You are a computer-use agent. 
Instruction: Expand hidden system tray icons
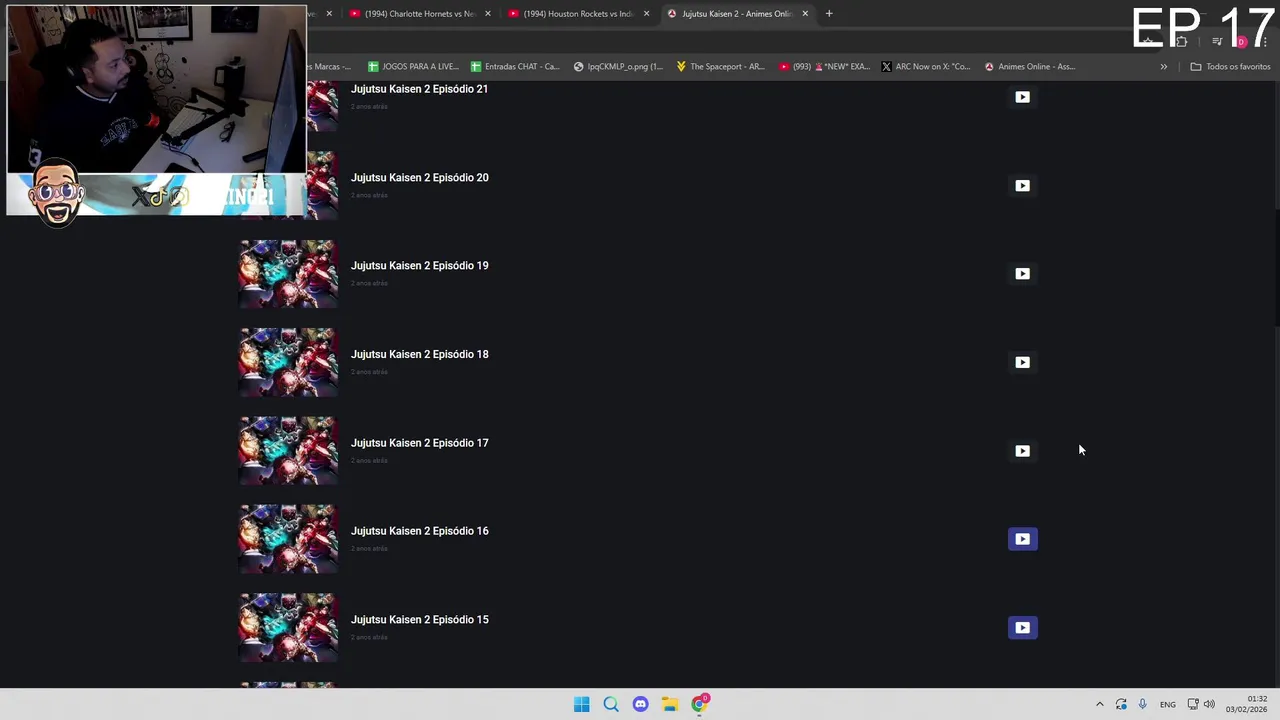[1100, 704]
